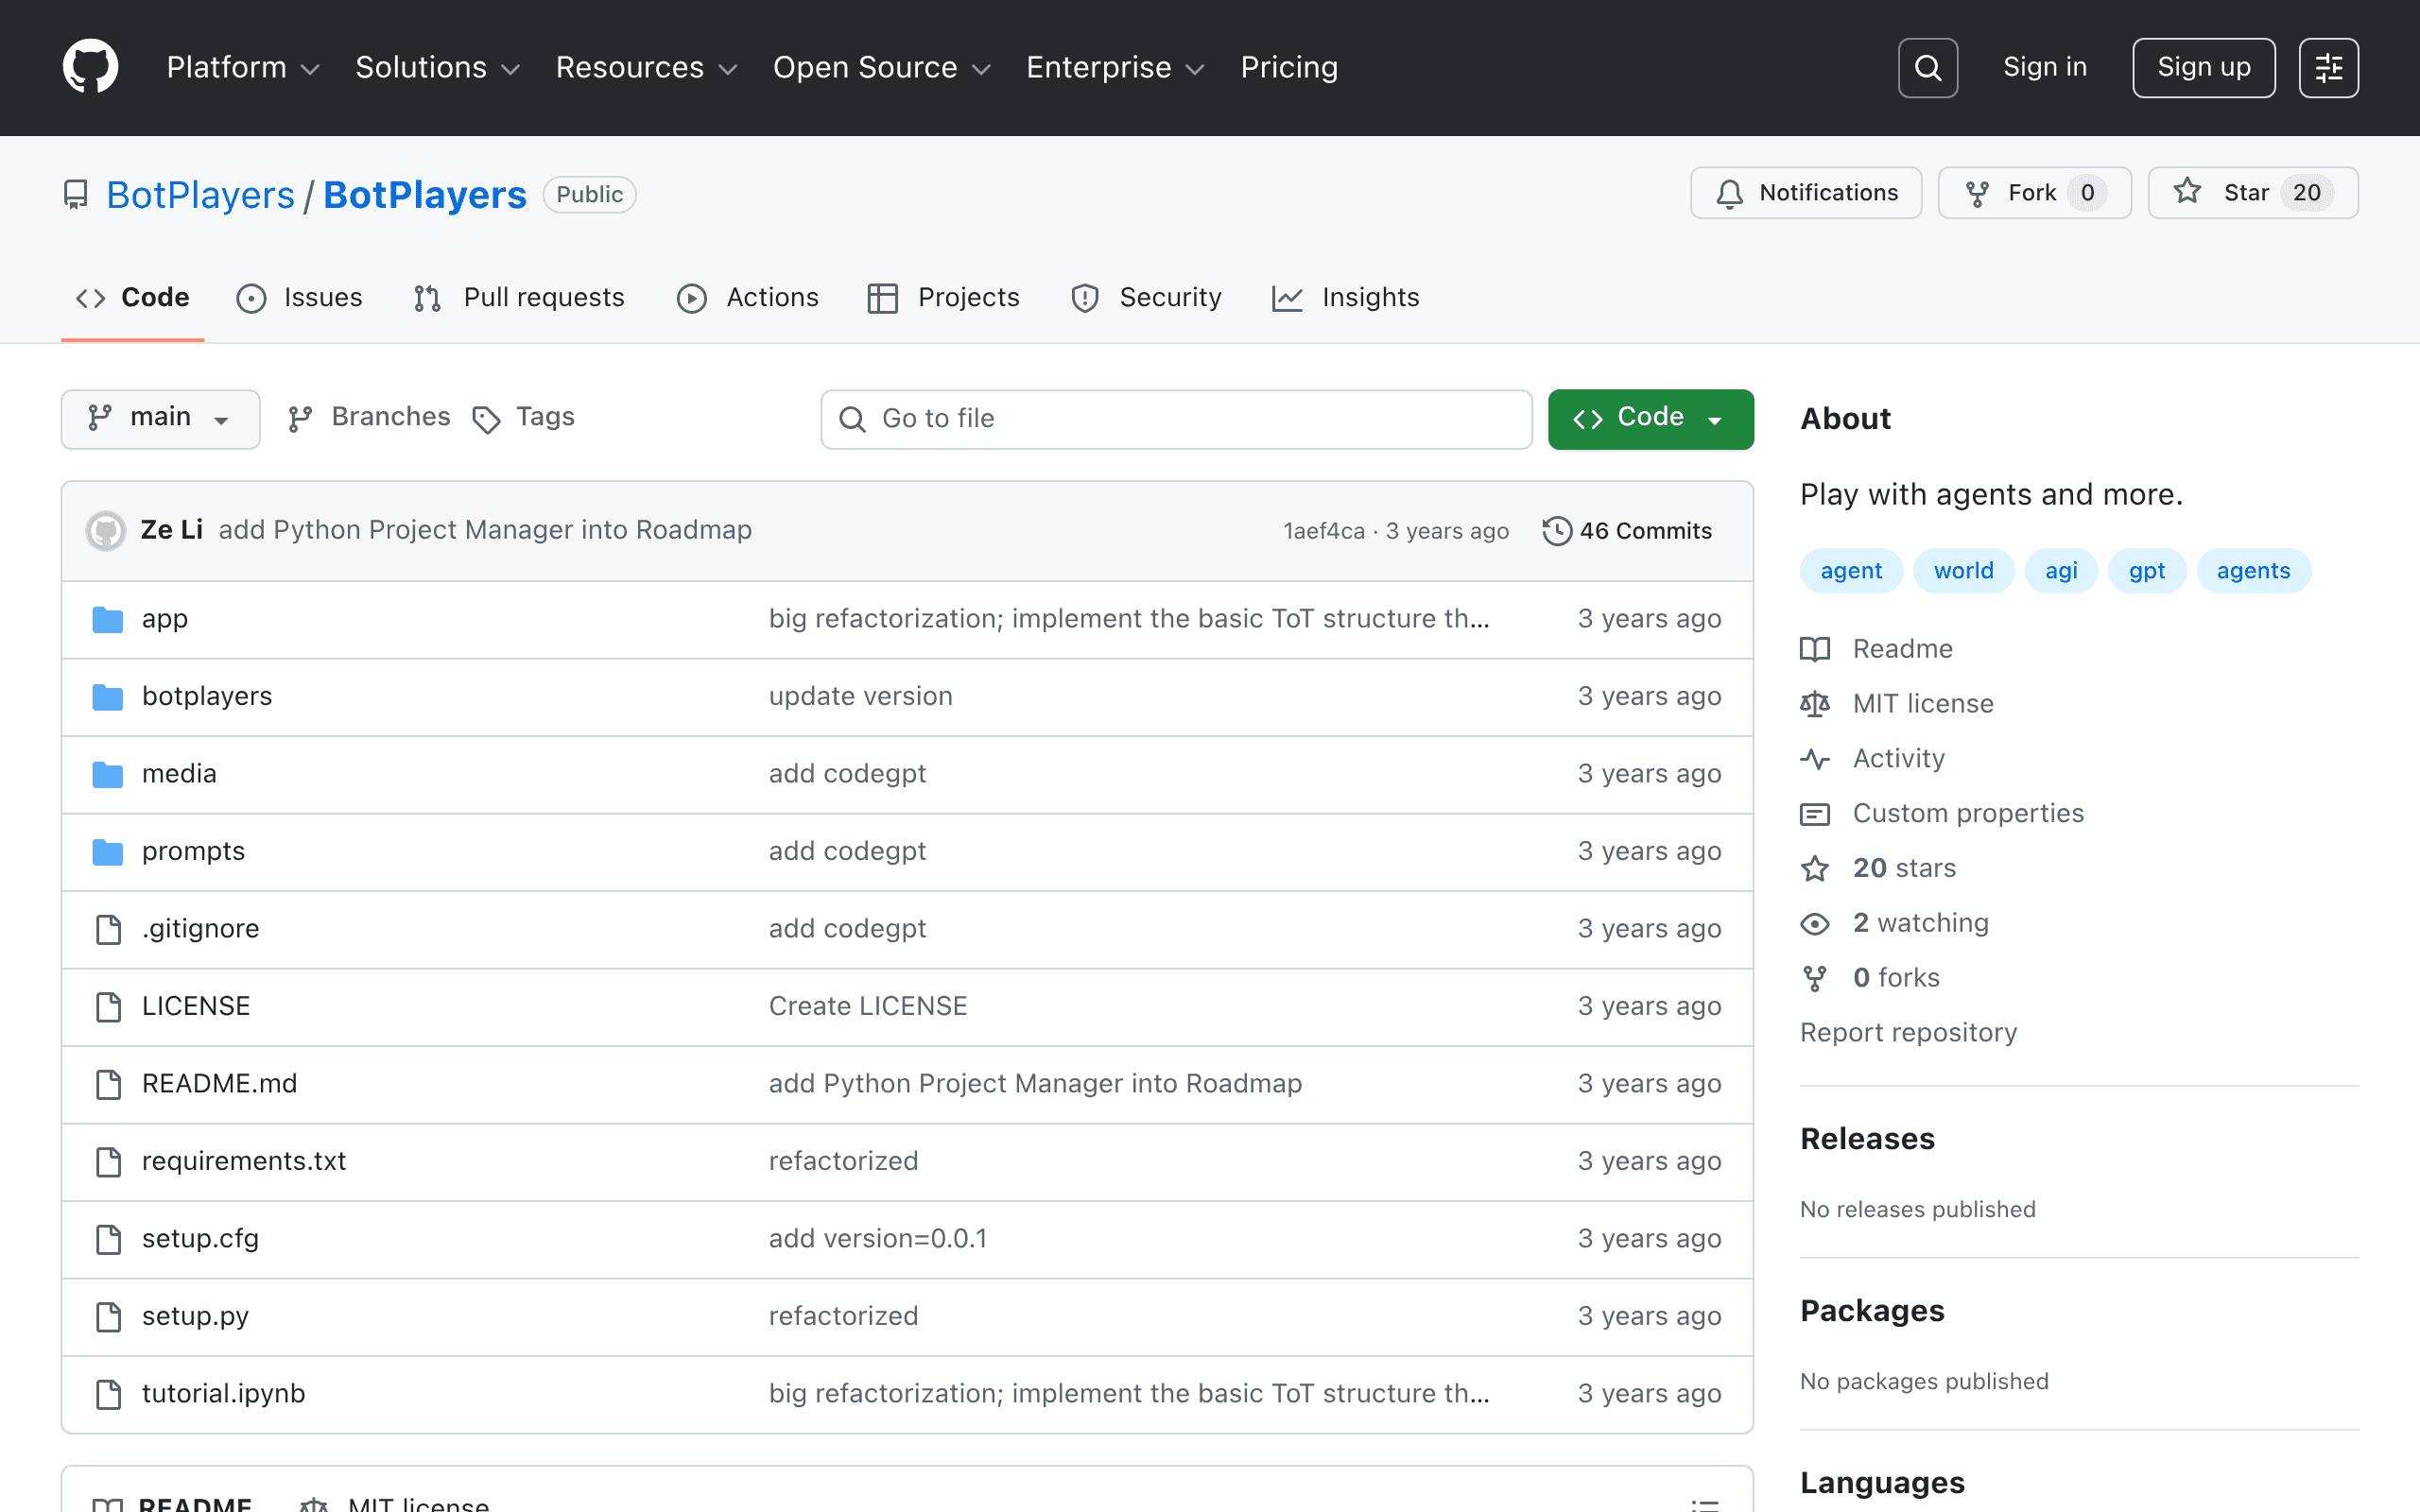This screenshot has height=1512, width=2420.
Task: Open commit hash 1aef4ca
Action: [x=1323, y=531]
